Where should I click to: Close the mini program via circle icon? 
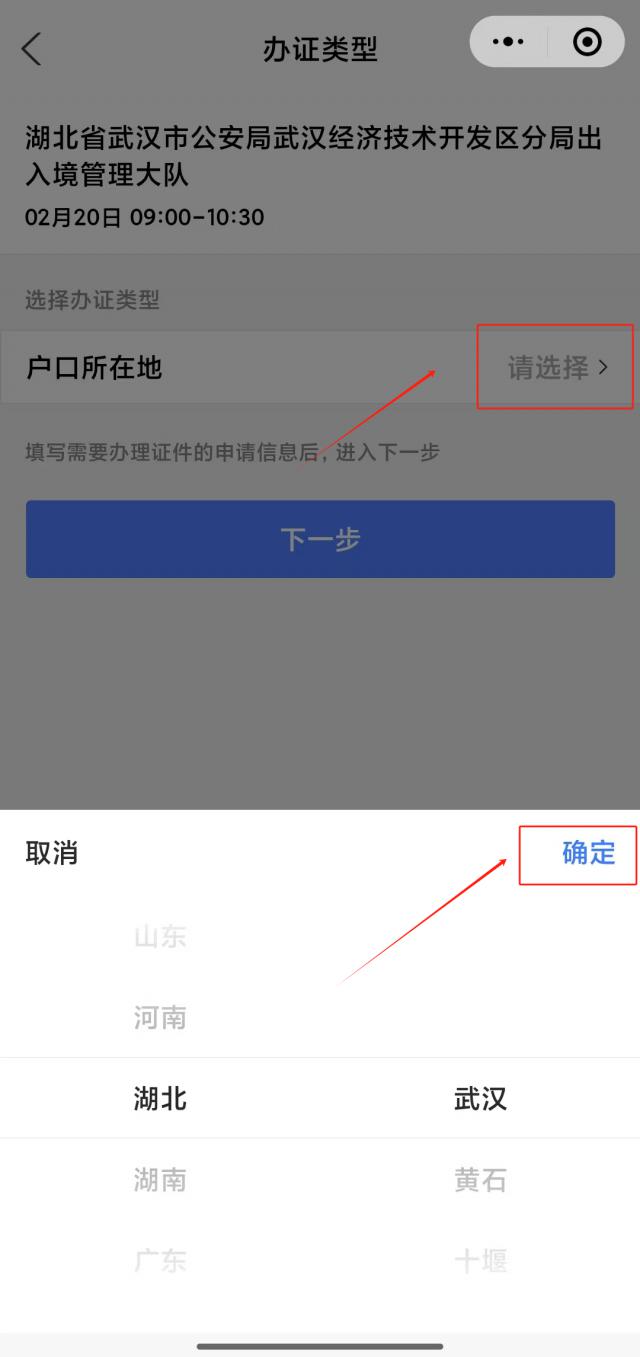click(587, 42)
